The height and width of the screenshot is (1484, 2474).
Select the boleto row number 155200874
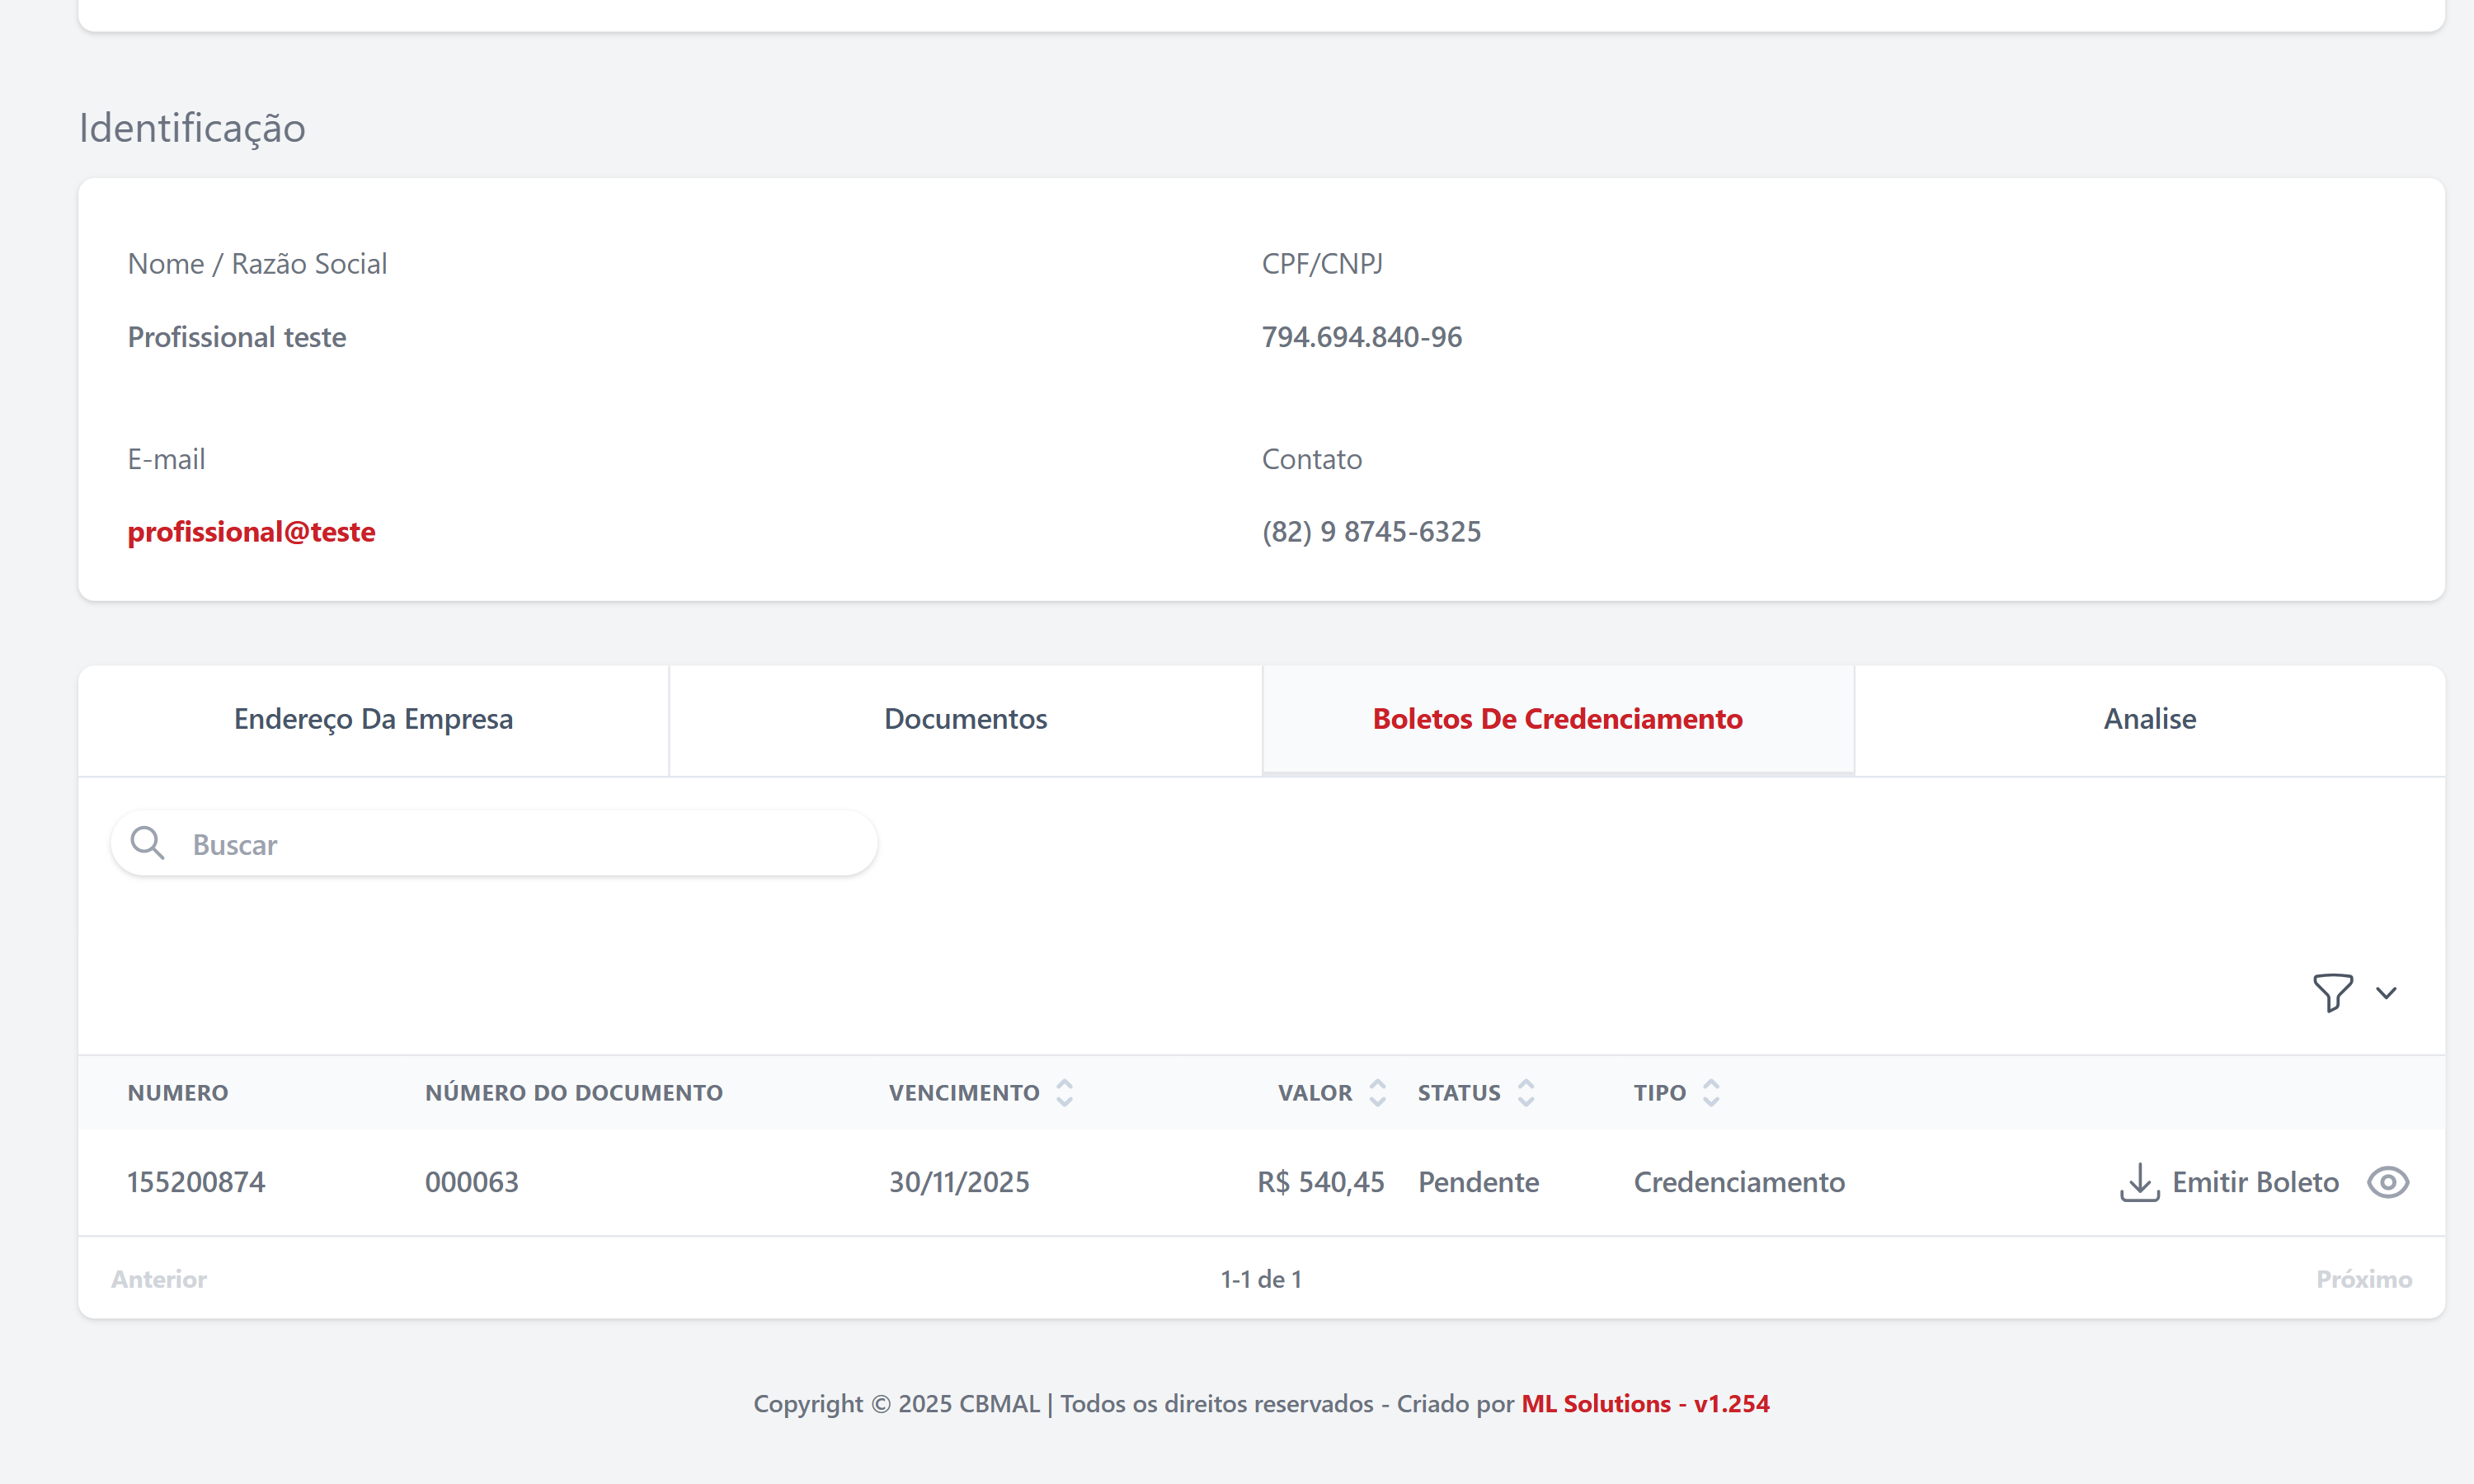tap(196, 1182)
